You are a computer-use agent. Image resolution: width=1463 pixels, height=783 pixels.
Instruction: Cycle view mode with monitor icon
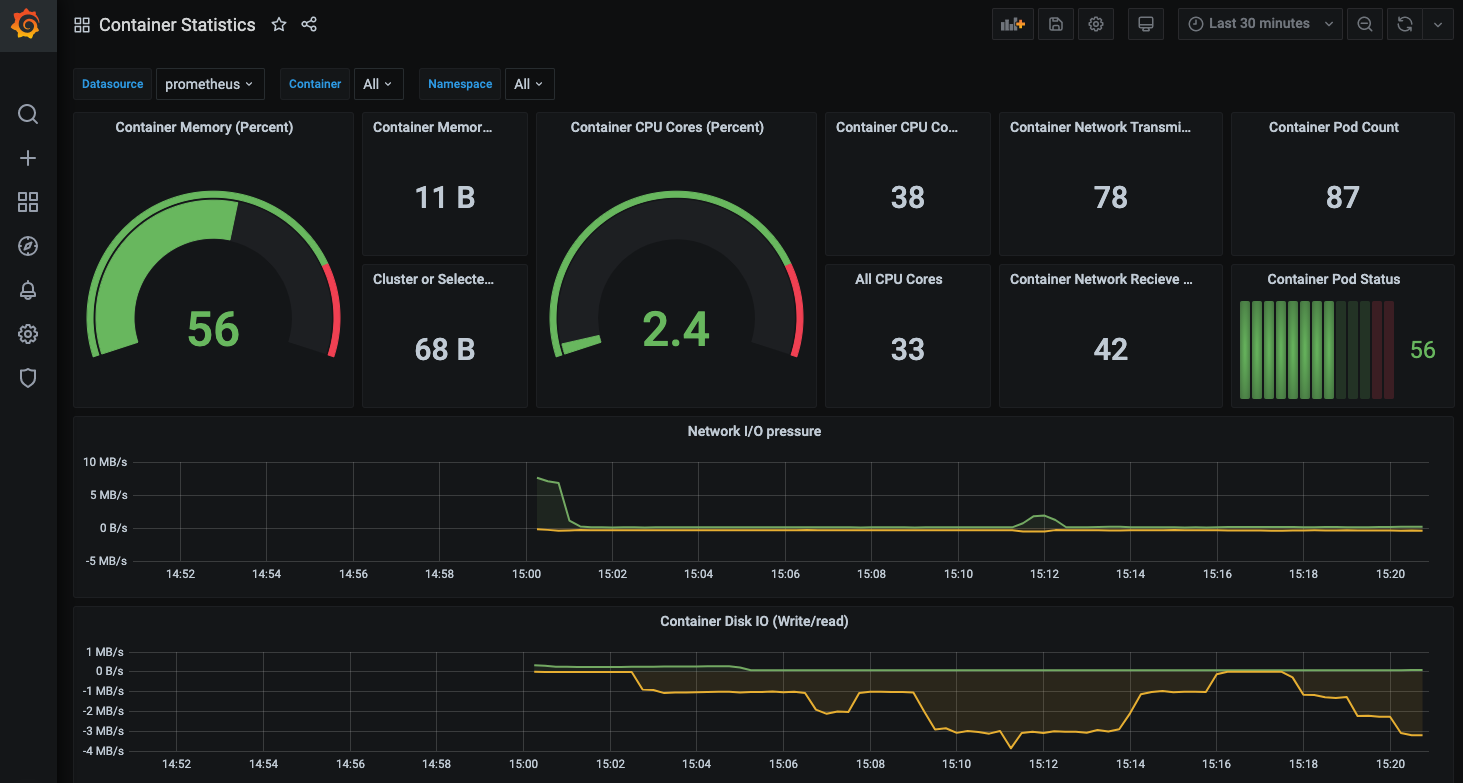(1146, 24)
